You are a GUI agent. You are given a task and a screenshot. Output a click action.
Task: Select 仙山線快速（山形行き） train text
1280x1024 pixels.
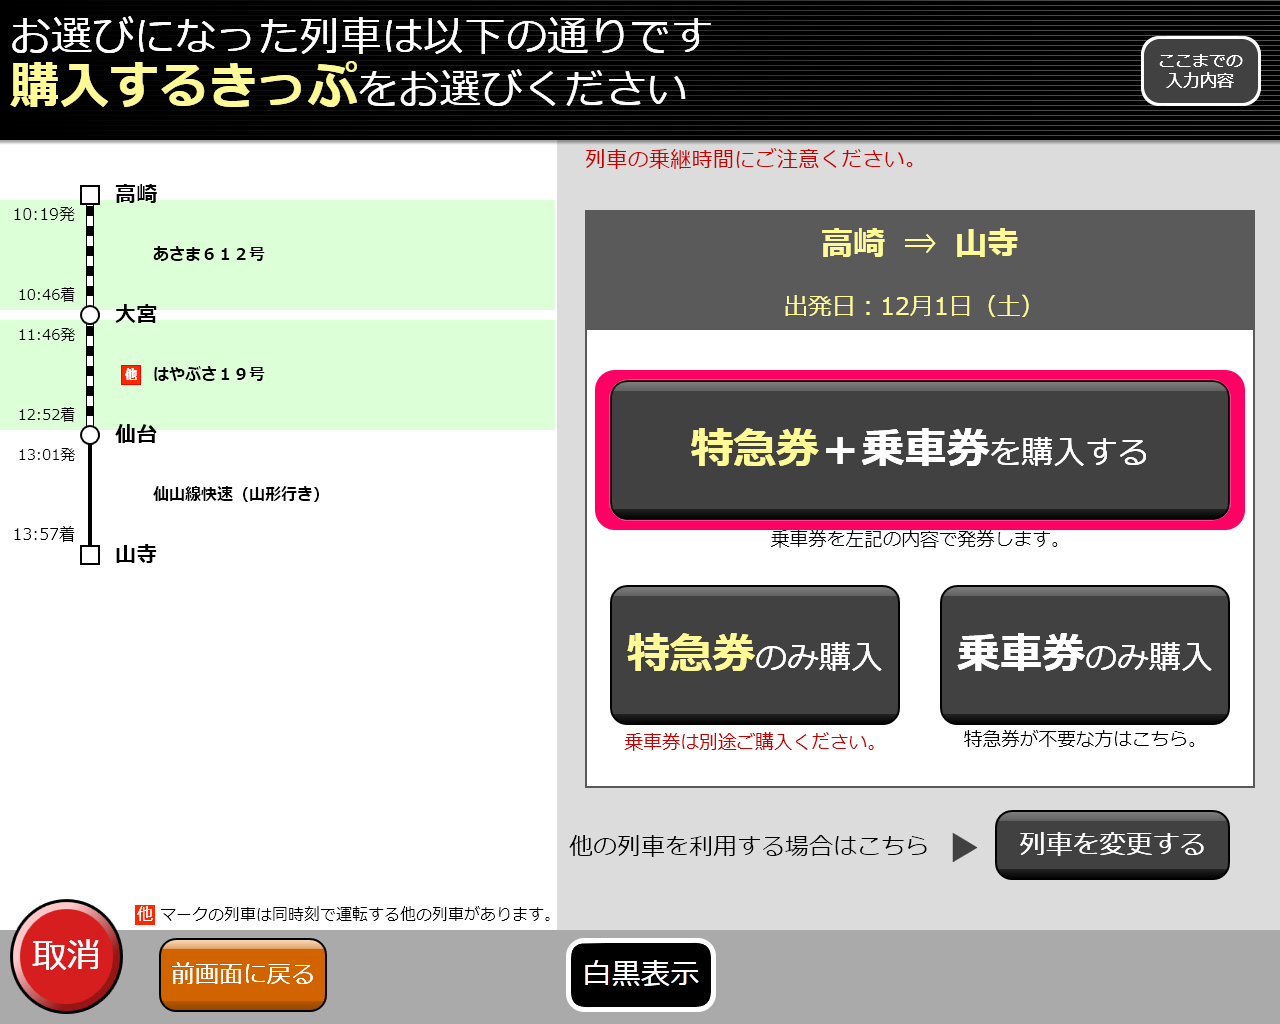coord(237,494)
